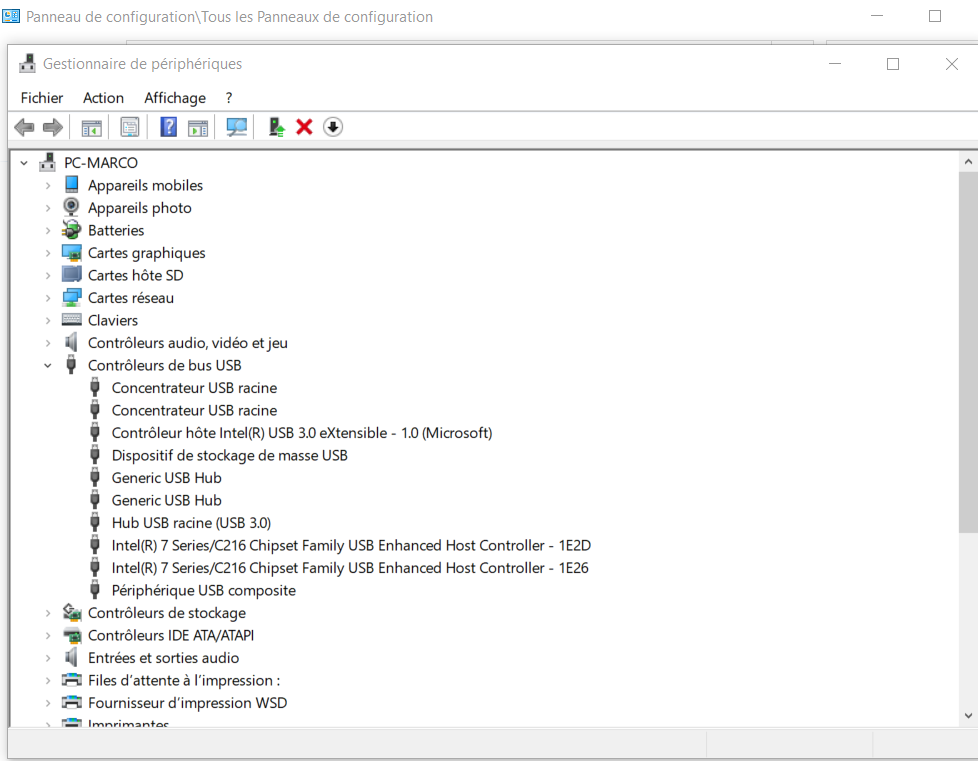Click the Cartes réseau icon
This screenshot has width=978, height=761.
(72, 298)
